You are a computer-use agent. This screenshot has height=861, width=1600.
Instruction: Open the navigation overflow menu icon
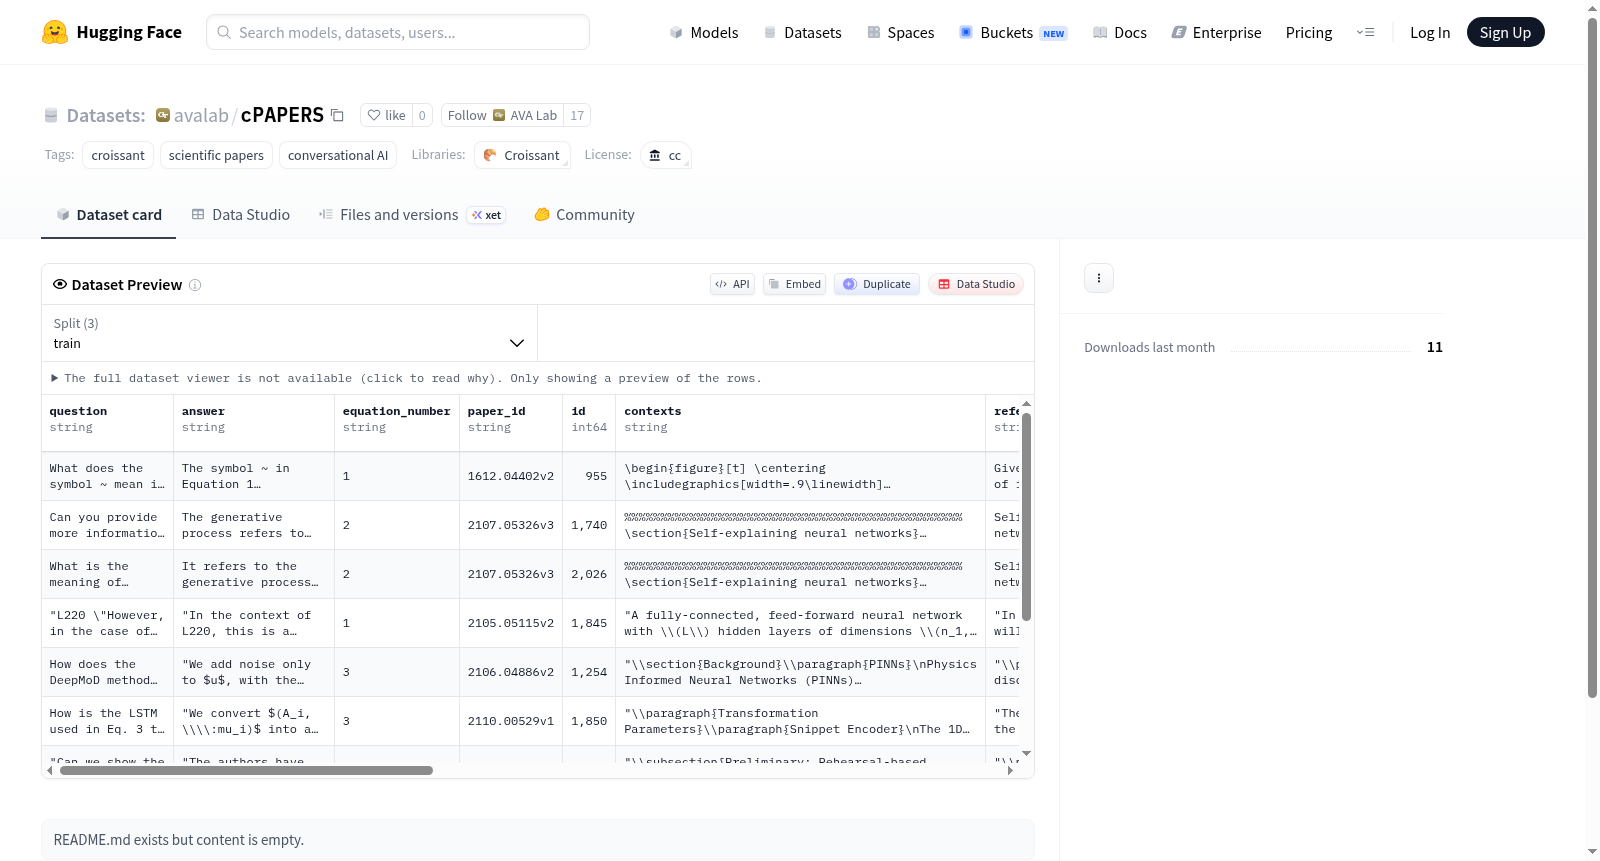pyautogui.click(x=1365, y=32)
